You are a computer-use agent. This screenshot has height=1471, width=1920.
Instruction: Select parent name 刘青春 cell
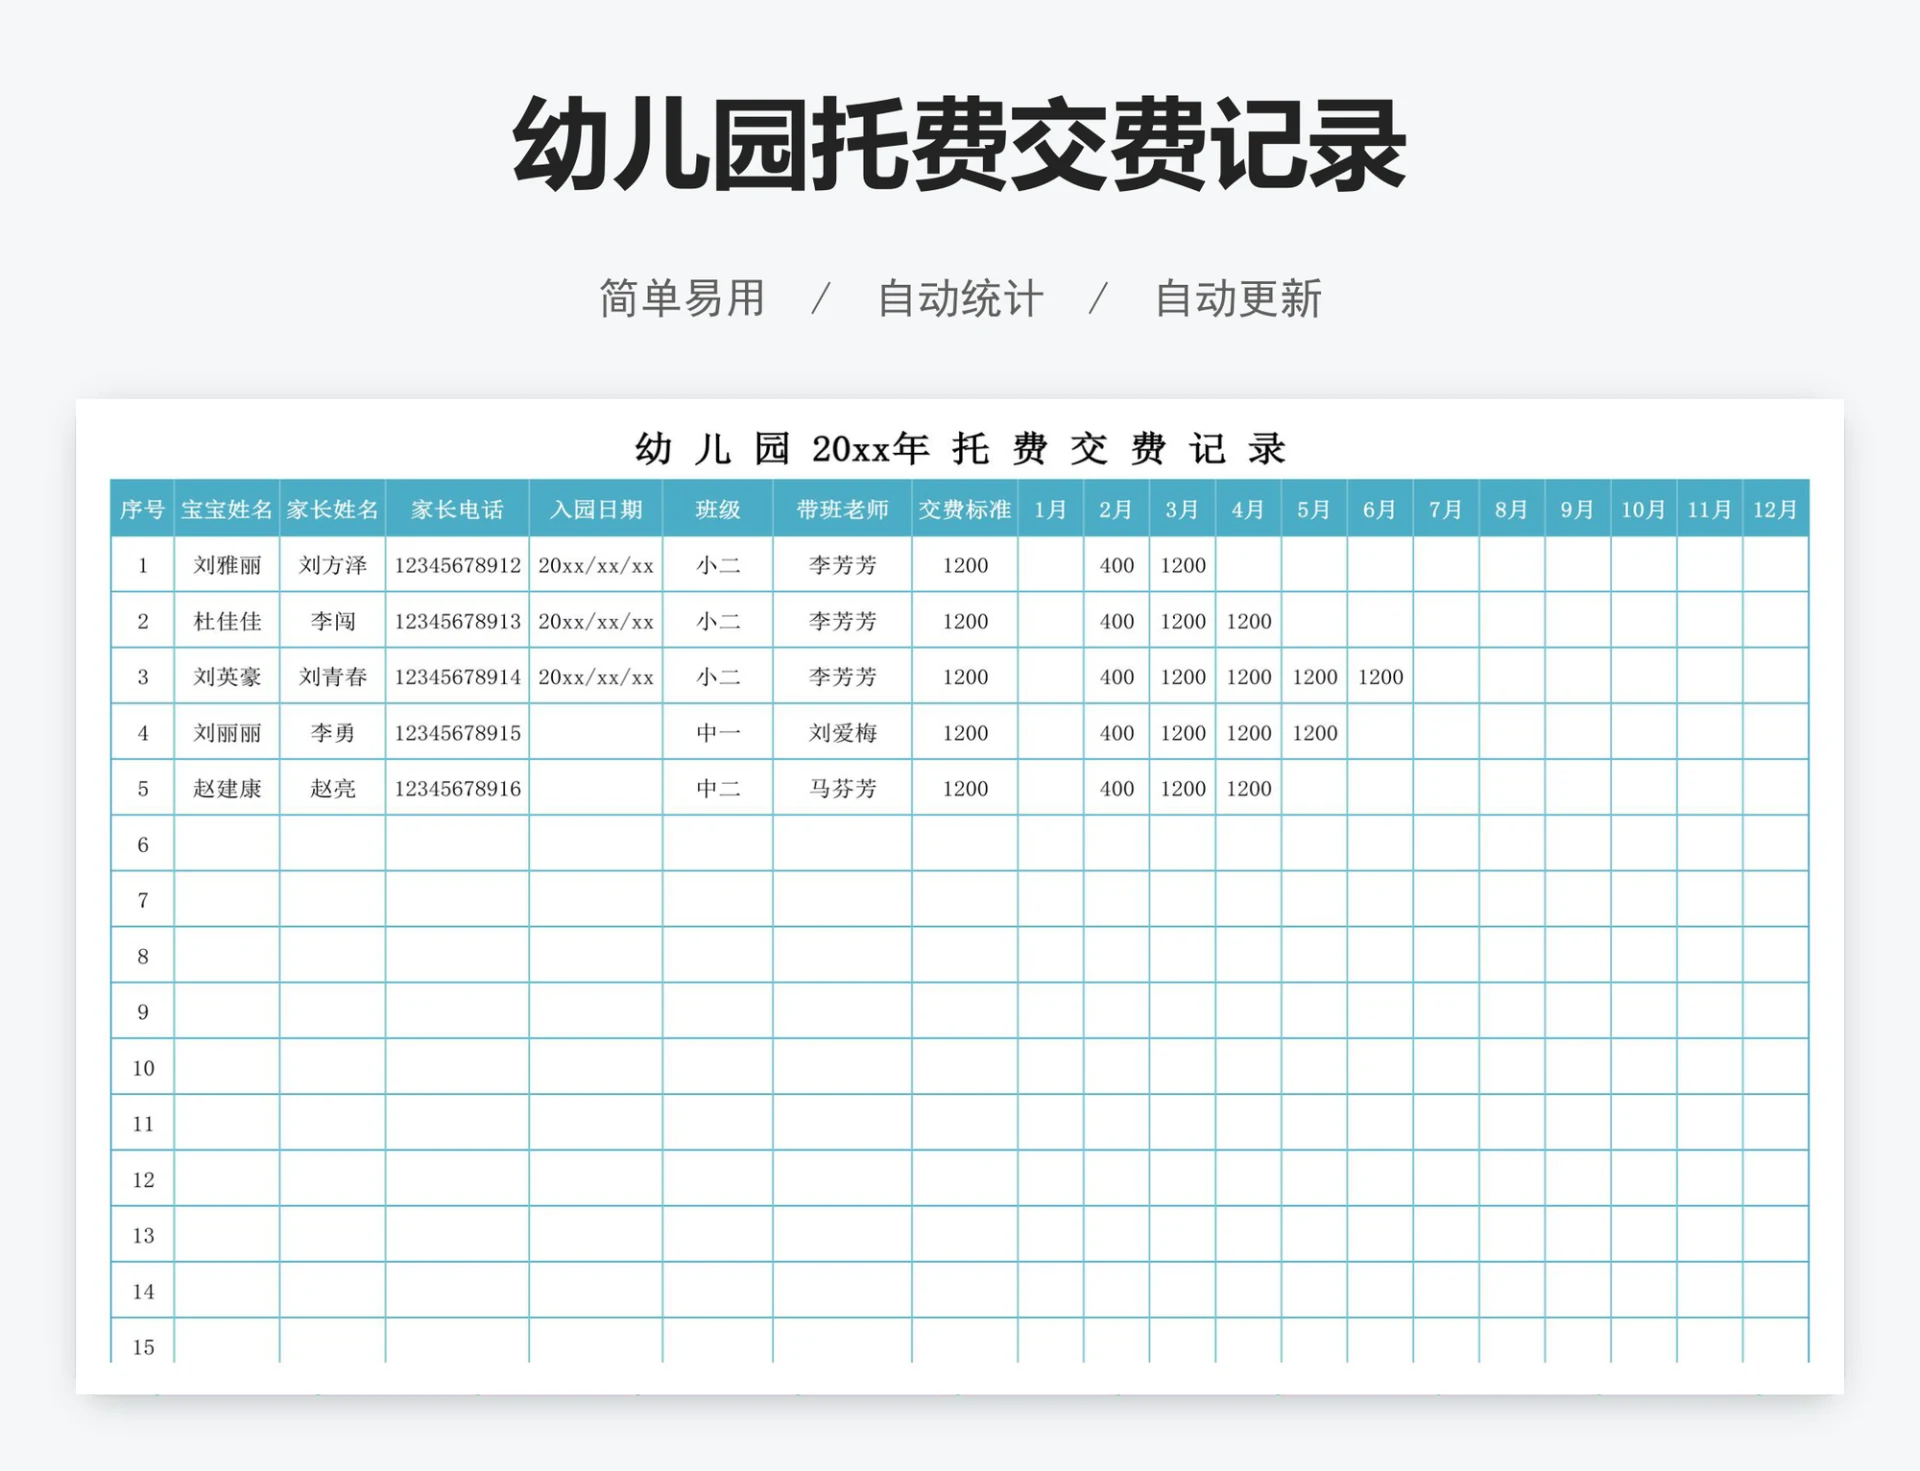(333, 677)
